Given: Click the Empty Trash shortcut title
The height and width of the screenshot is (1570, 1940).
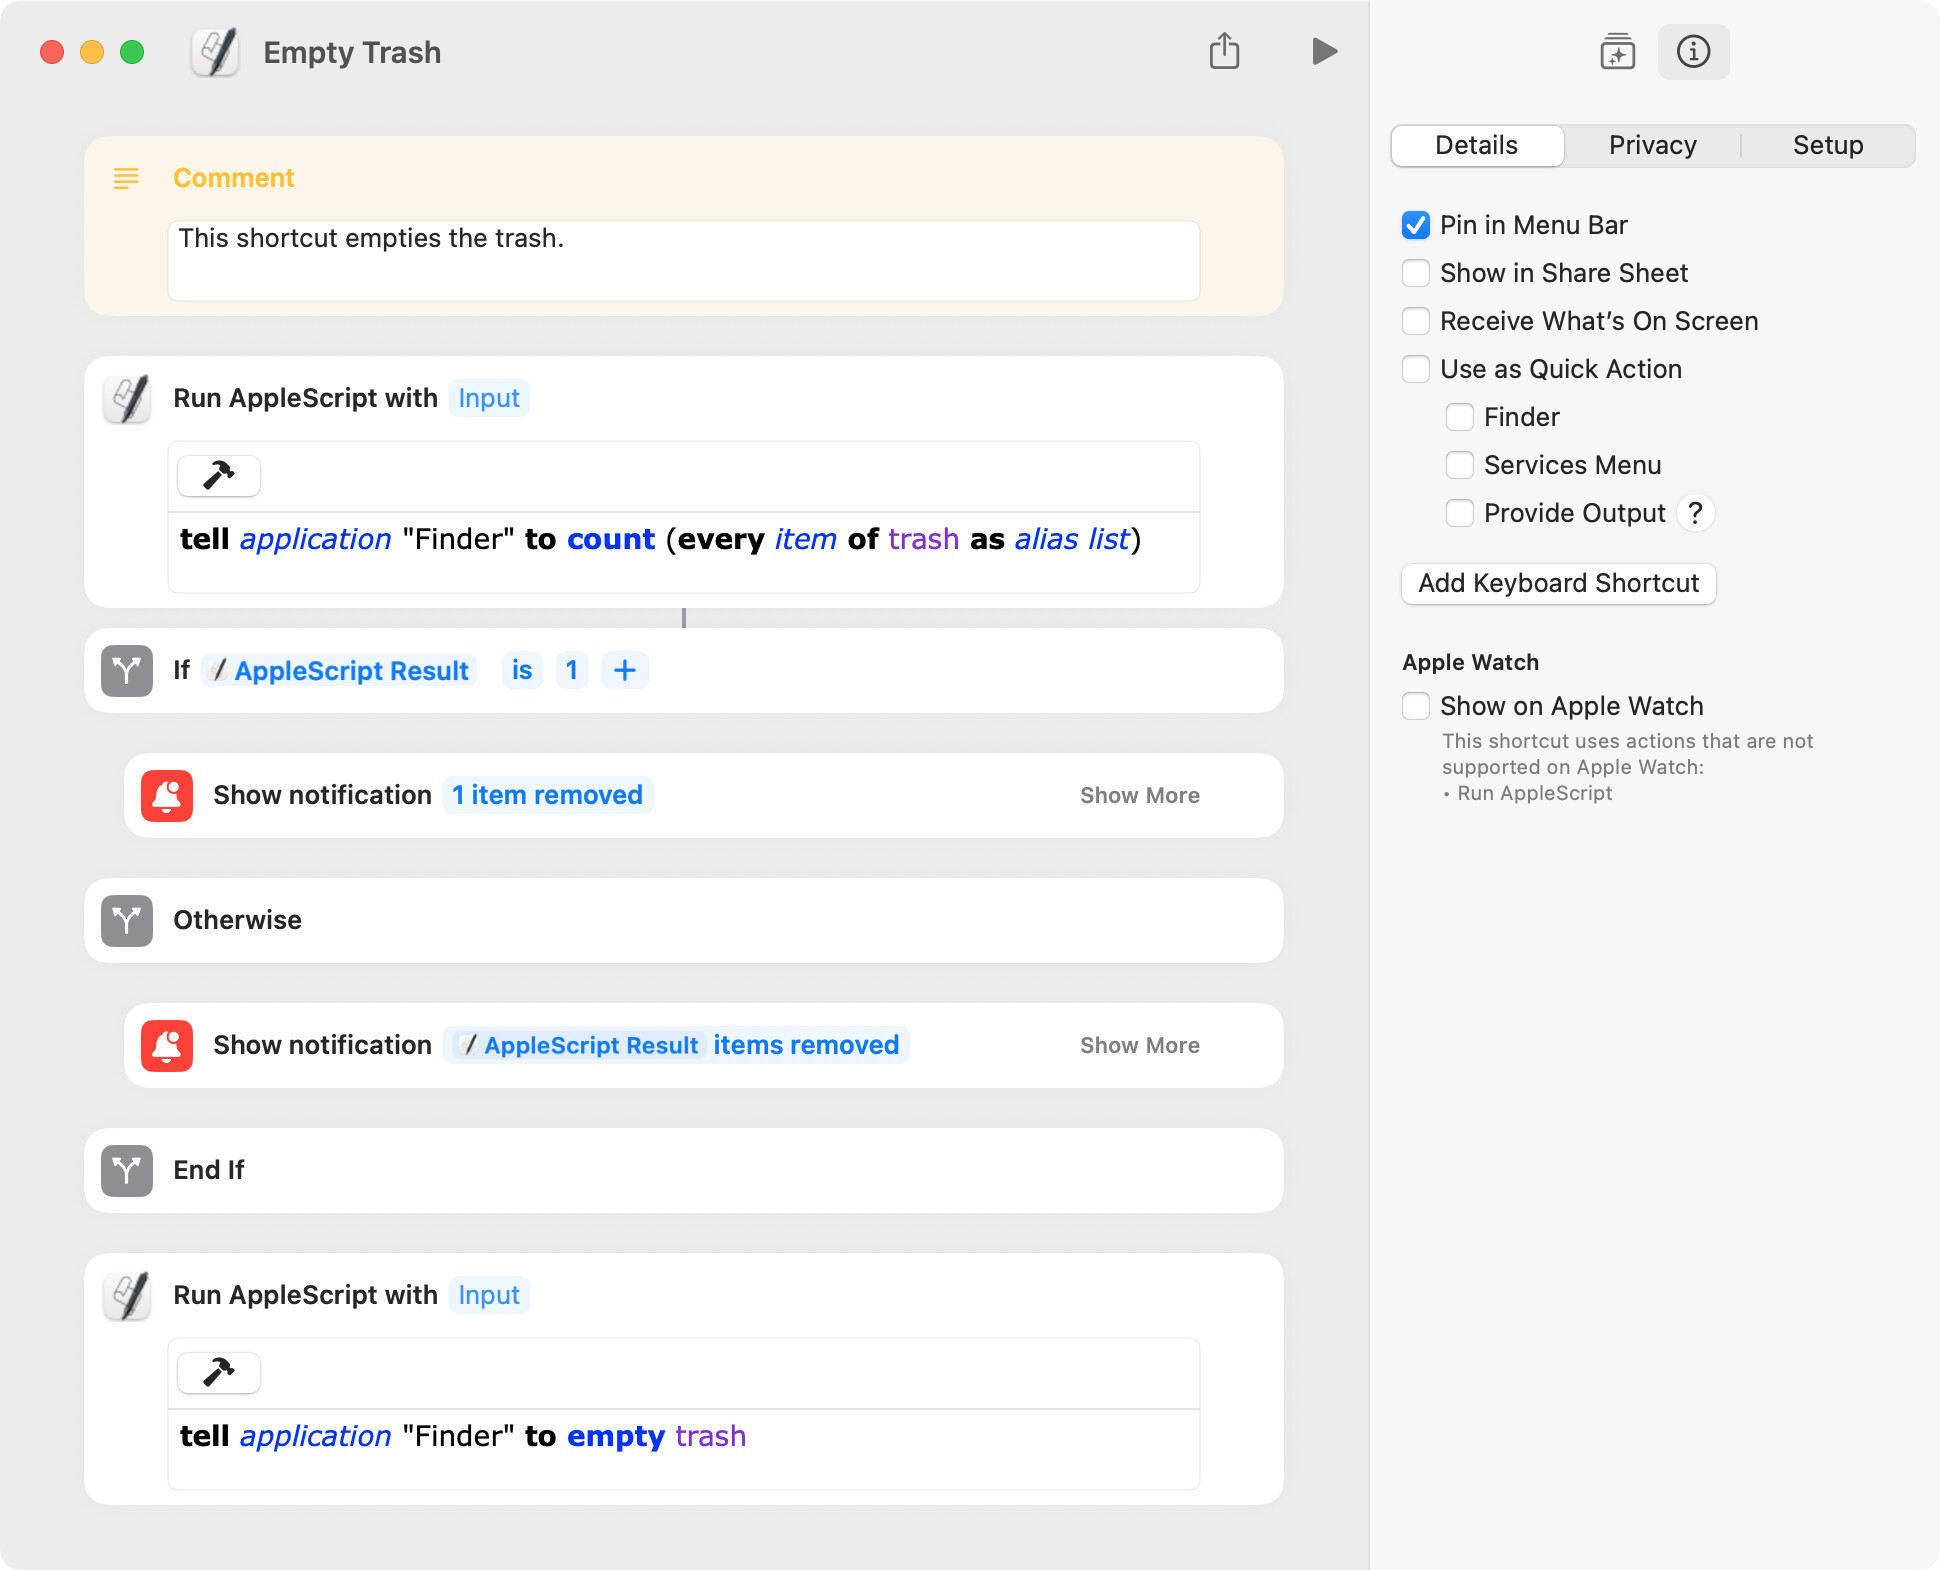Looking at the screenshot, I should point(352,52).
